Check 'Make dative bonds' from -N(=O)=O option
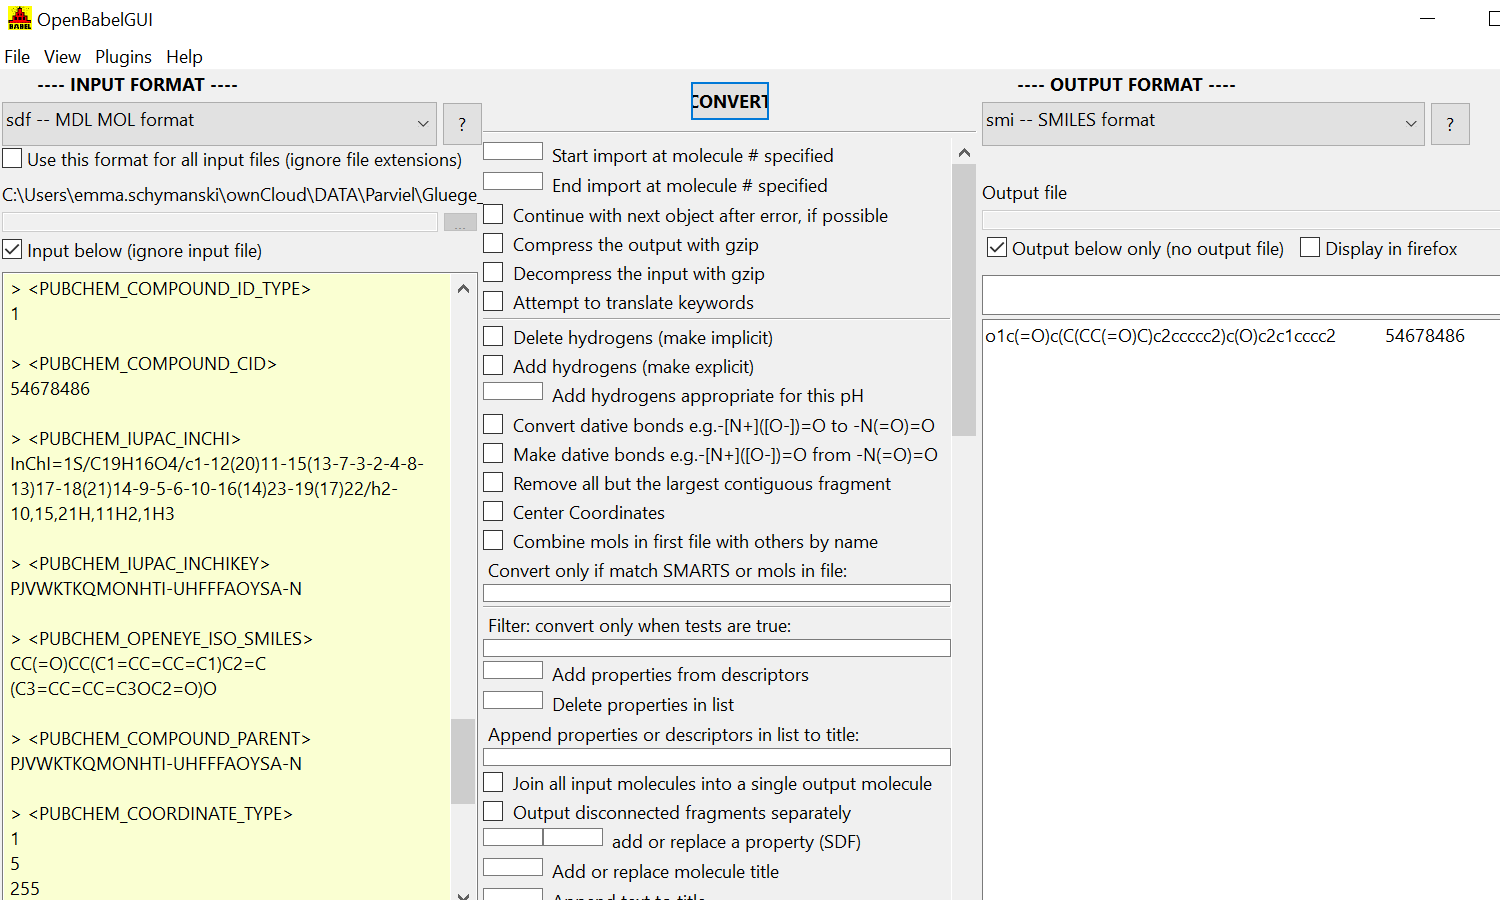 tap(493, 453)
